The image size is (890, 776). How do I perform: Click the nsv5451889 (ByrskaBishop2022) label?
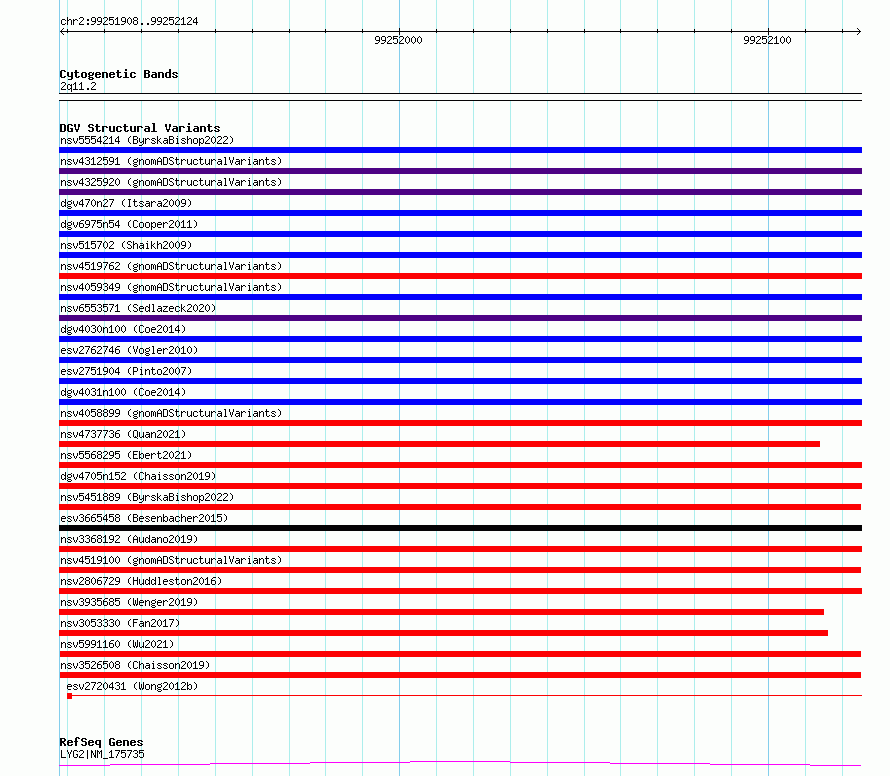(147, 497)
